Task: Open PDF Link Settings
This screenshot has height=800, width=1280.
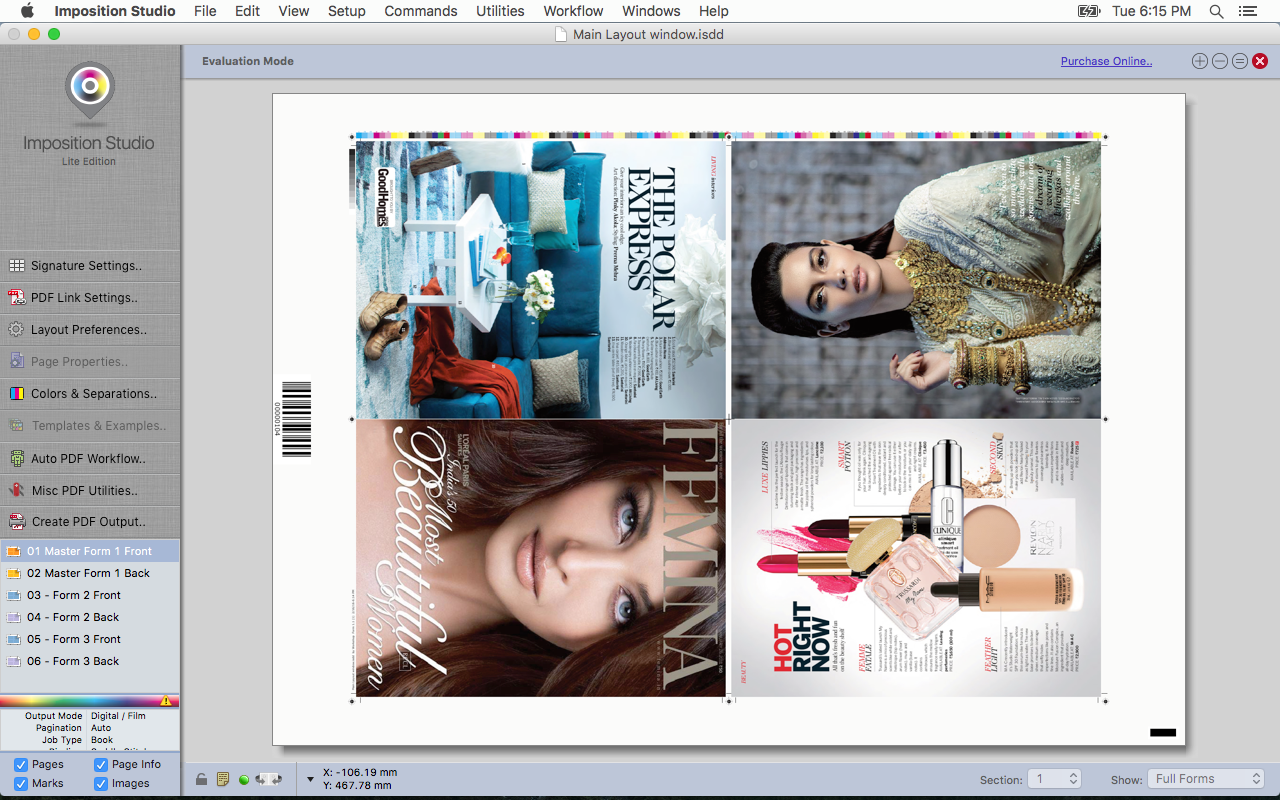Action: pyautogui.click(x=90, y=298)
